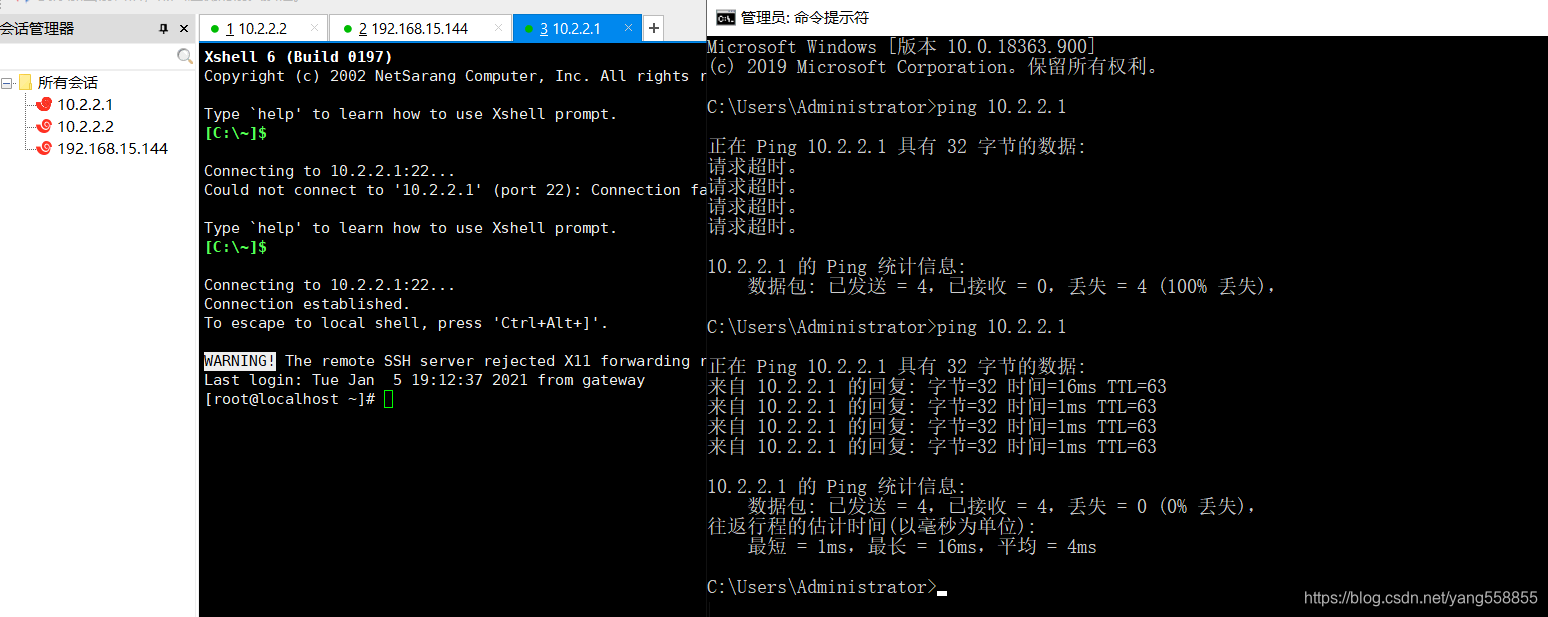Image resolution: width=1548 pixels, height=617 pixels.
Task: Click the 'Could not connect to' error line
Action: 455,190
